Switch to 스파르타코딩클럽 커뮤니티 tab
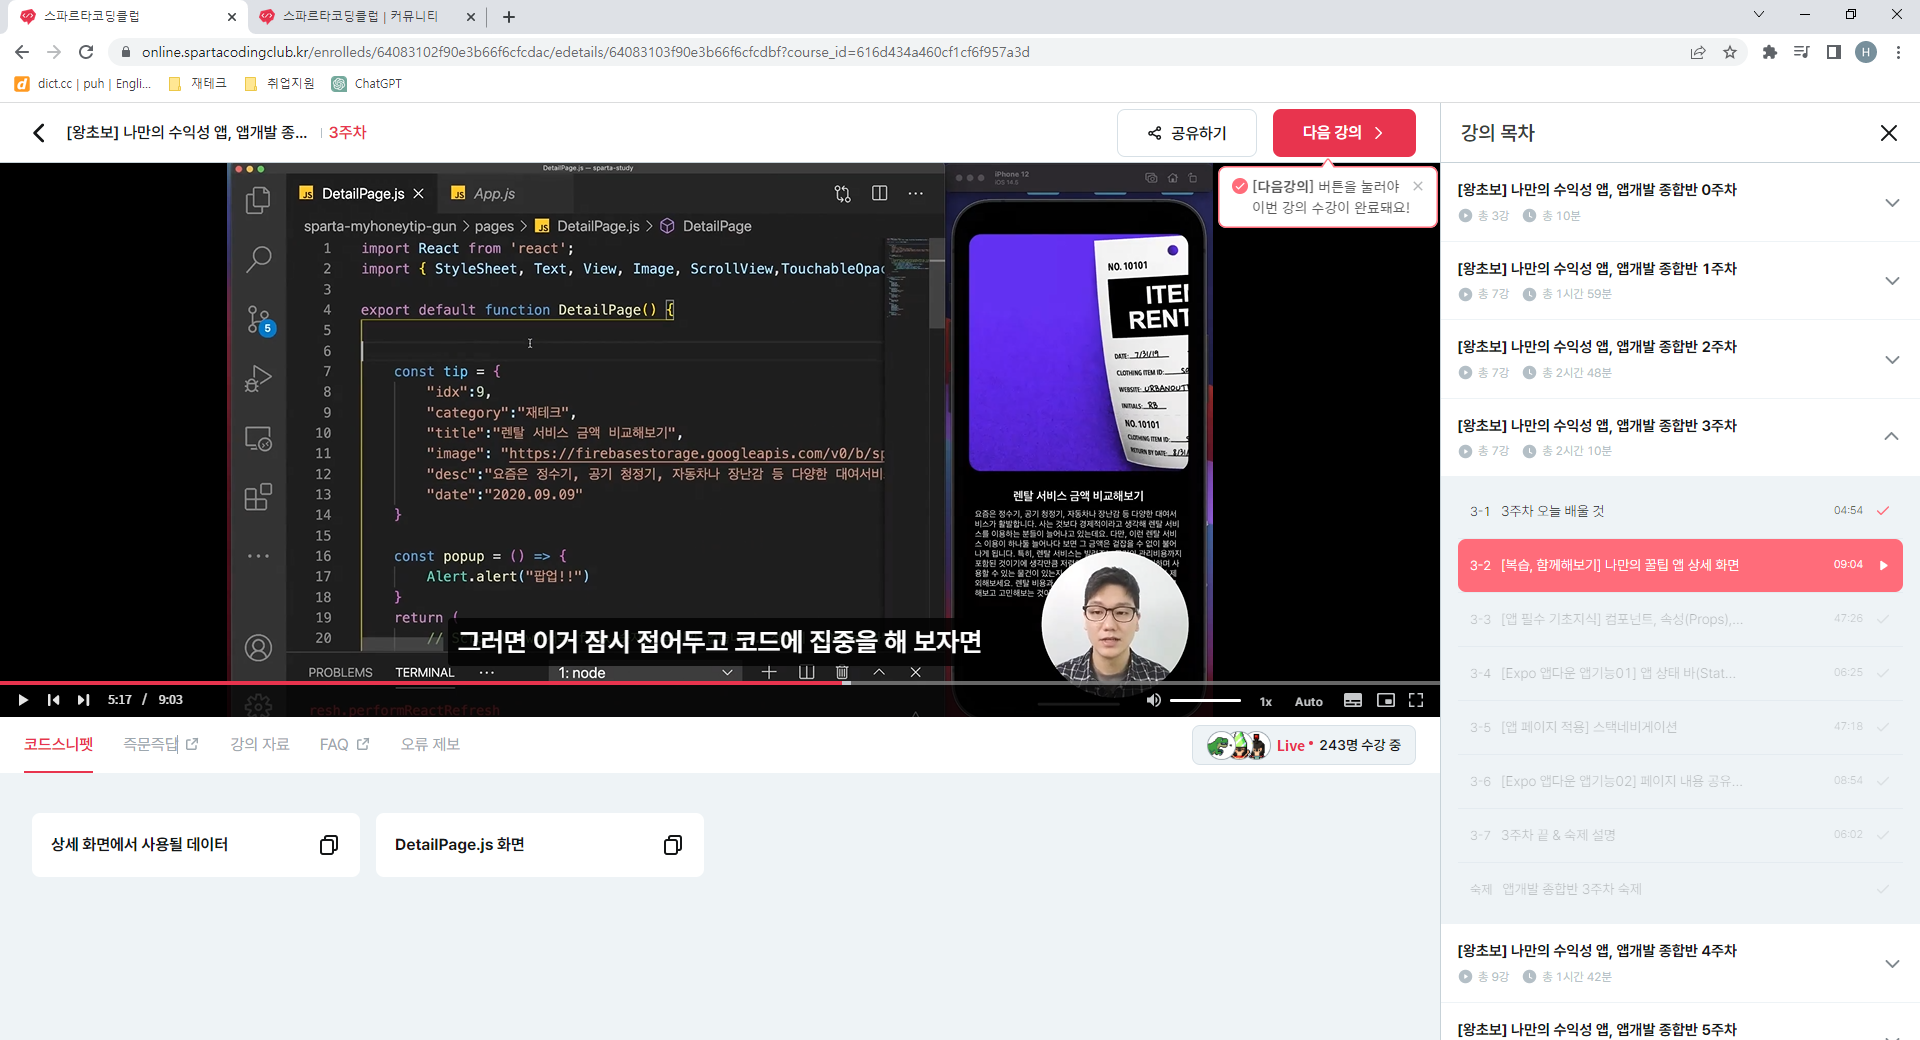 point(367,17)
